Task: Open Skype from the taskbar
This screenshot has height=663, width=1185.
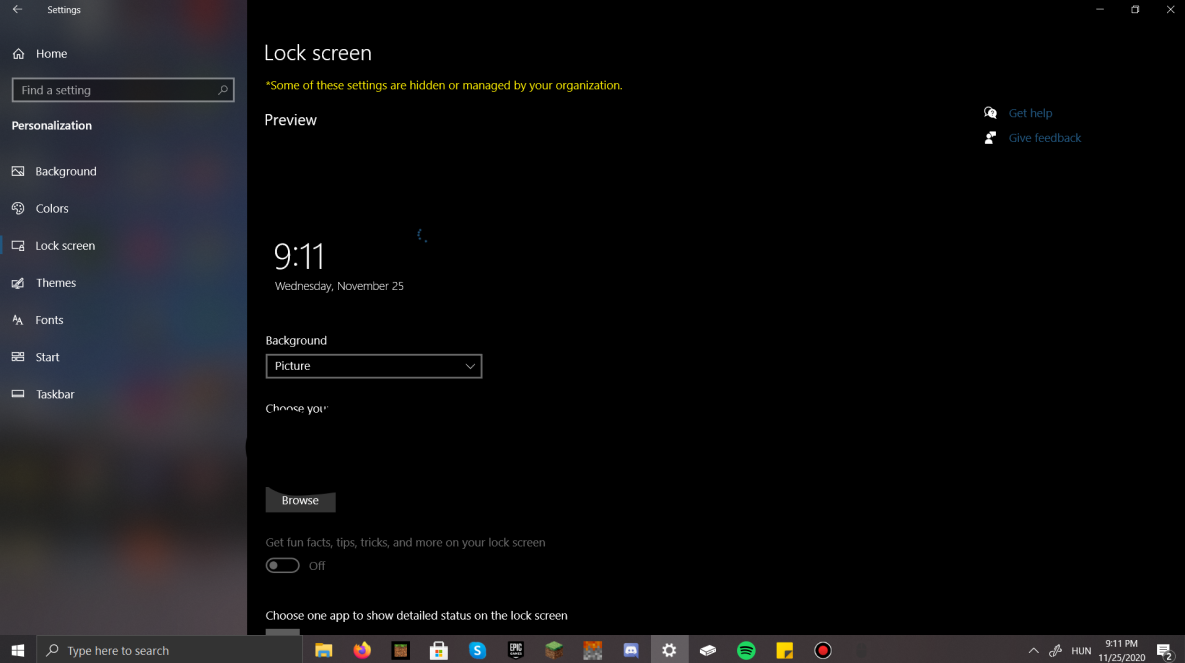Action: click(478, 650)
